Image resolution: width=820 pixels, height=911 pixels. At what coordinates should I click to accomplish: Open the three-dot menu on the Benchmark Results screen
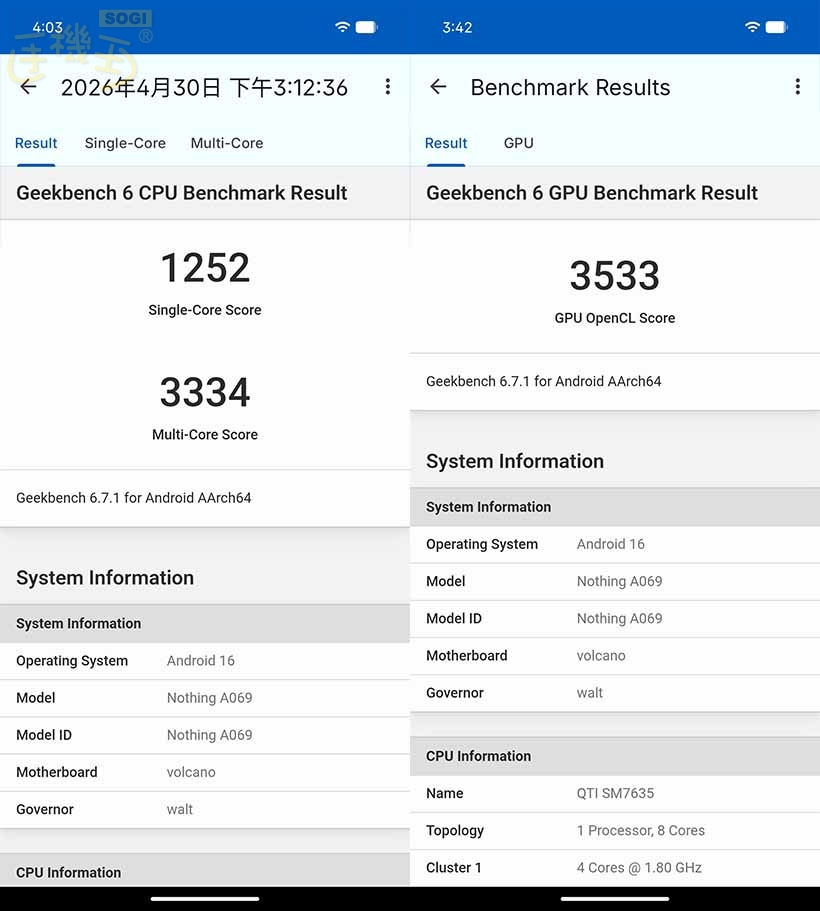coord(797,87)
